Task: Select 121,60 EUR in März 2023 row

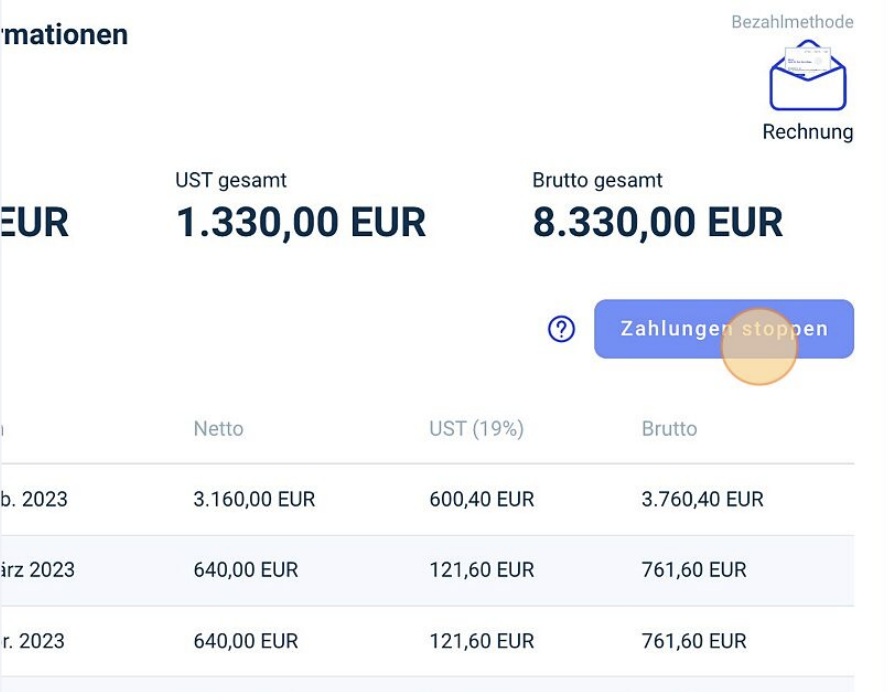Action: tap(482, 570)
